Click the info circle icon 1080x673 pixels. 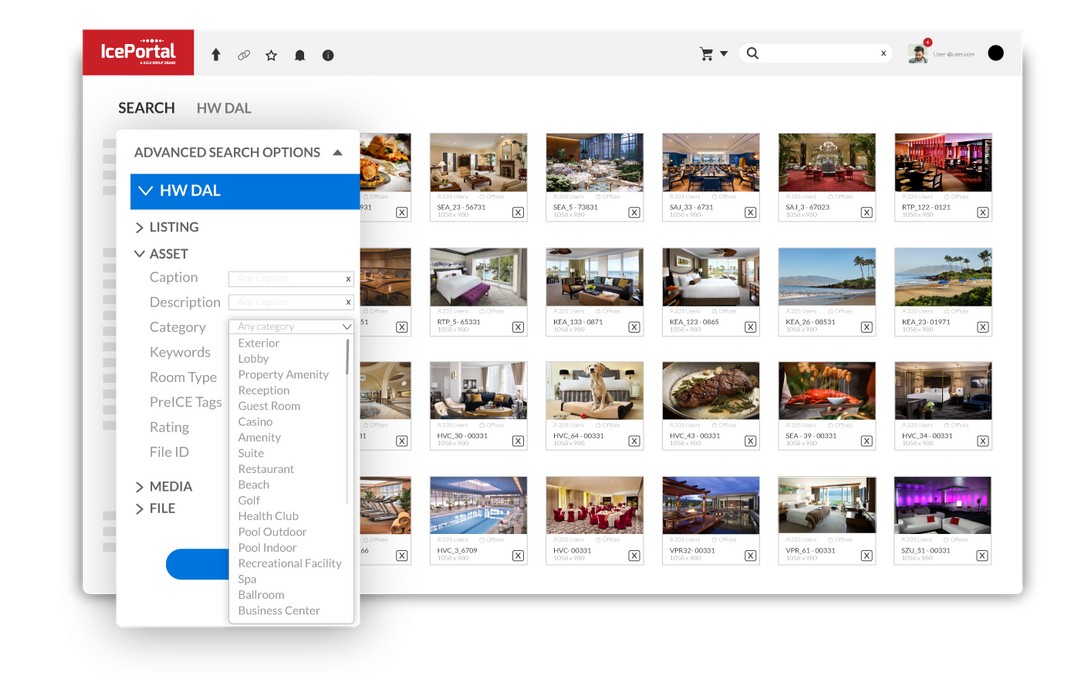(328, 55)
